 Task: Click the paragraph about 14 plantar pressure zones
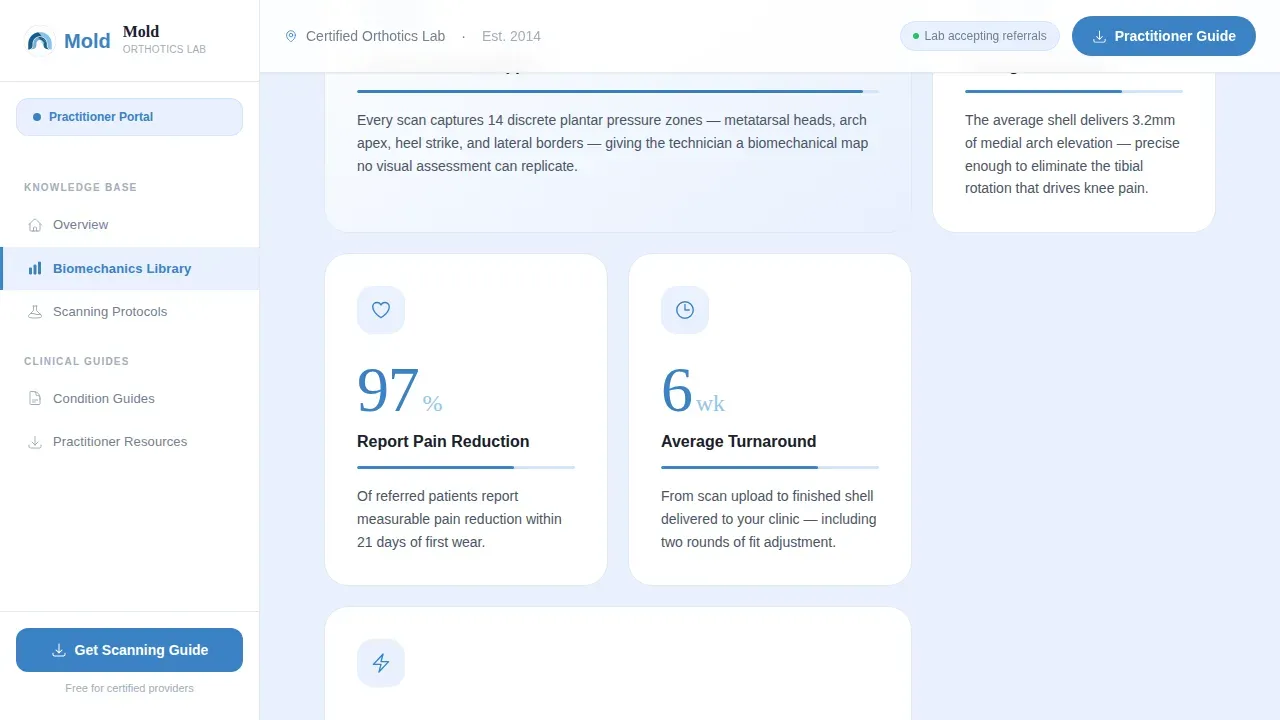613,143
